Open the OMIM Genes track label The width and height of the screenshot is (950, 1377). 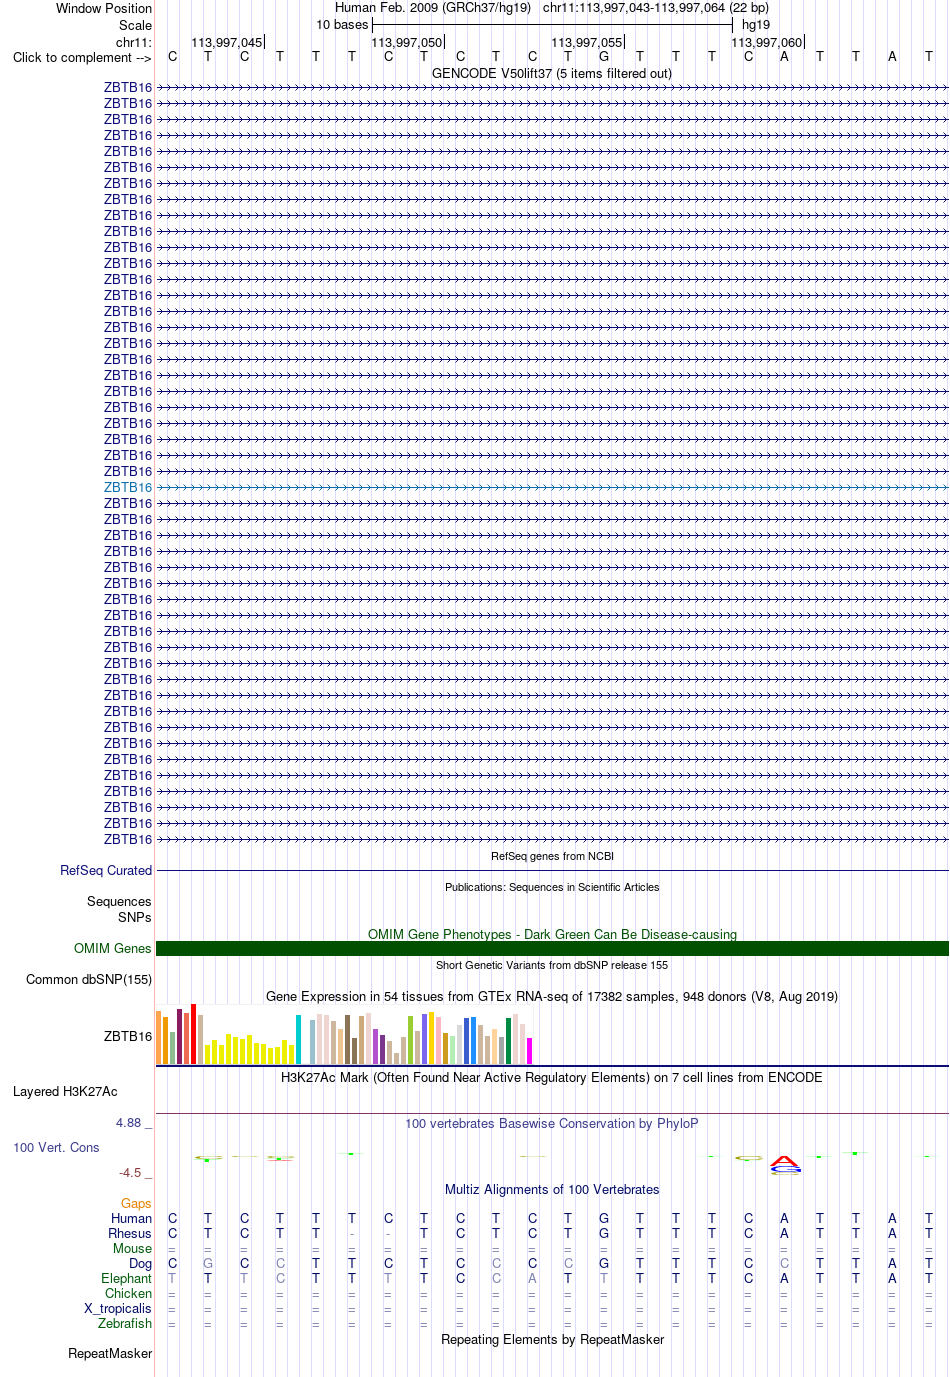click(x=113, y=948)
